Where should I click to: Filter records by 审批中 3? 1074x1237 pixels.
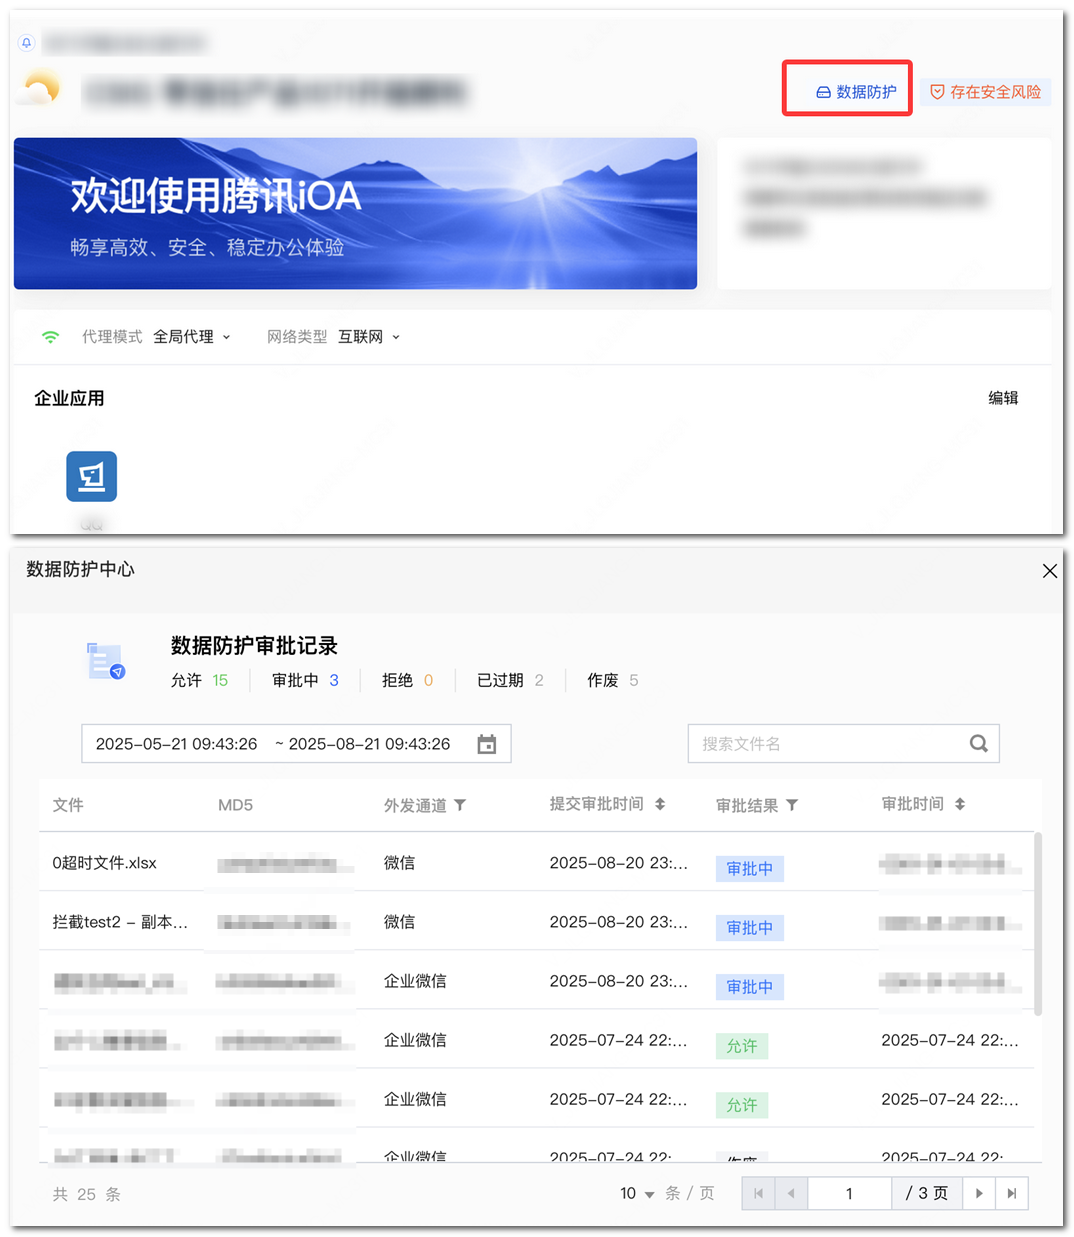click(x=305, y=680)
